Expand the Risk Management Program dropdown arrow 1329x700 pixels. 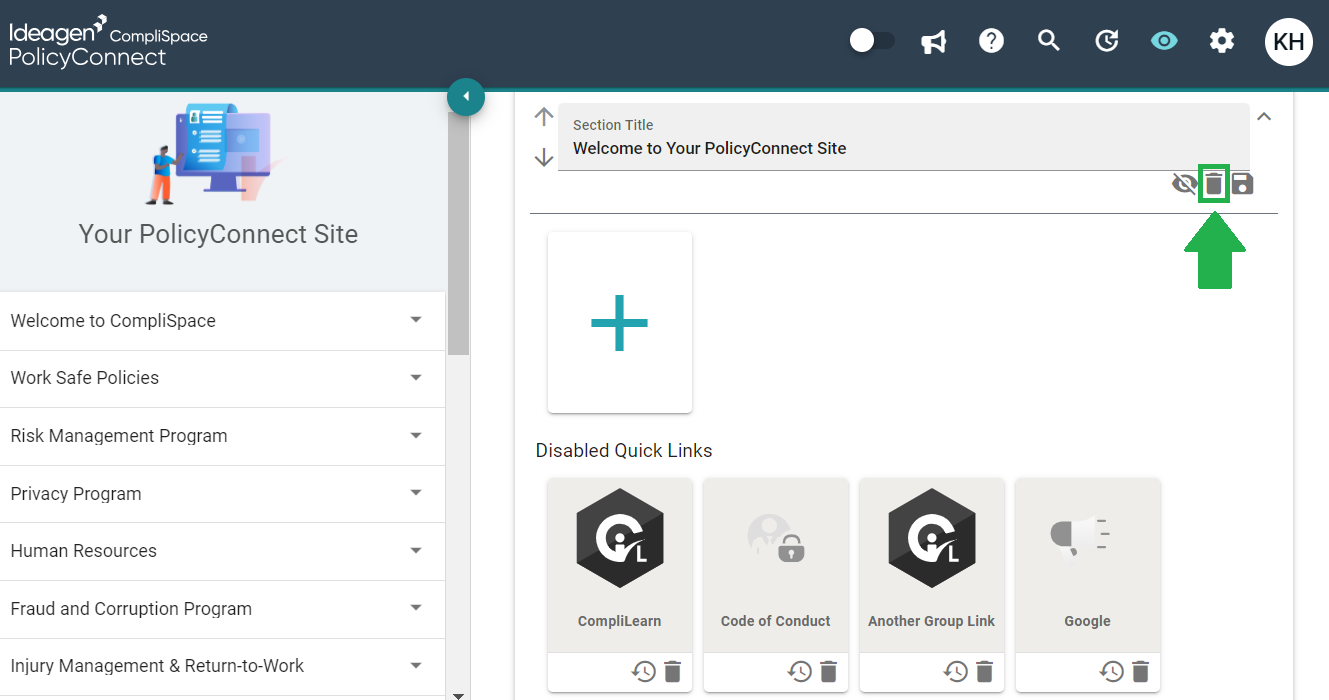(x=416, y=435)
